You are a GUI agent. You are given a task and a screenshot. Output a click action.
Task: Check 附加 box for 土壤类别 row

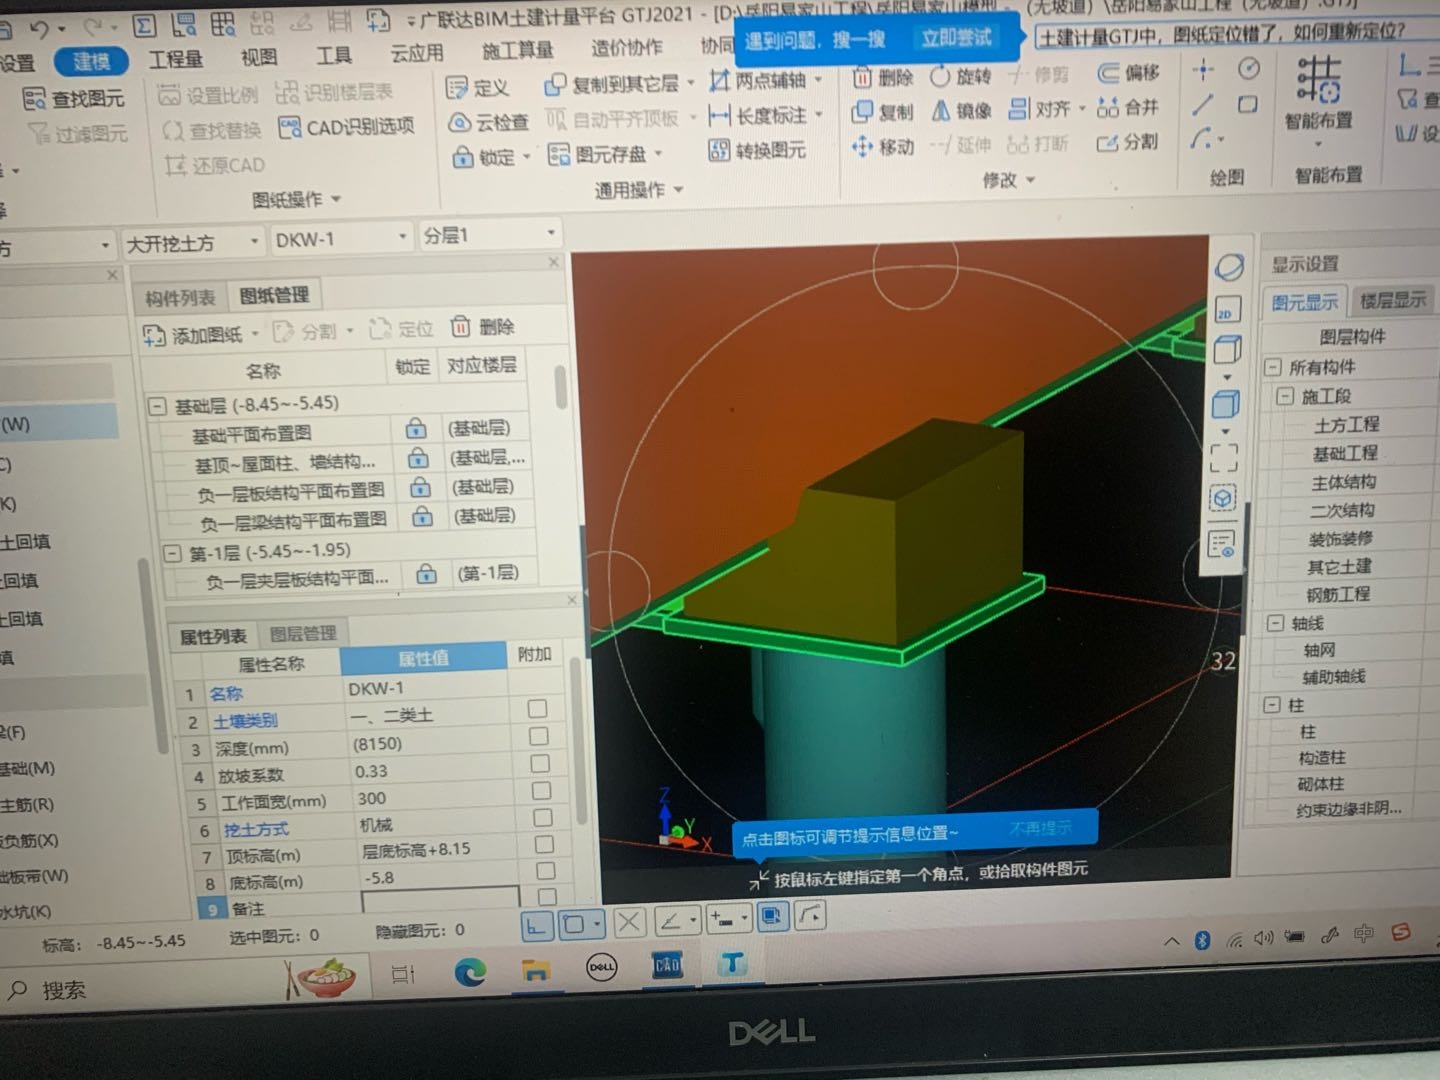[537, 709]
